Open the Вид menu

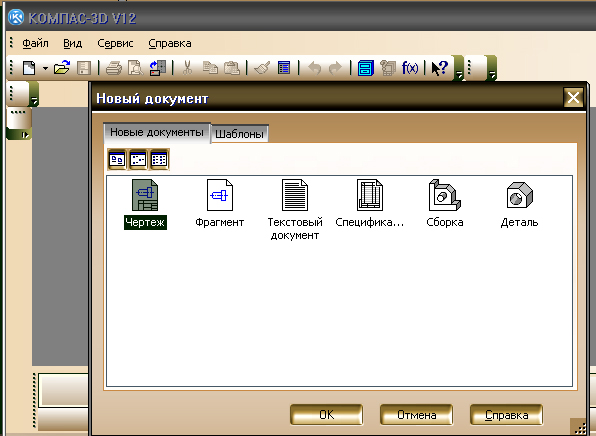click(73, 43)
